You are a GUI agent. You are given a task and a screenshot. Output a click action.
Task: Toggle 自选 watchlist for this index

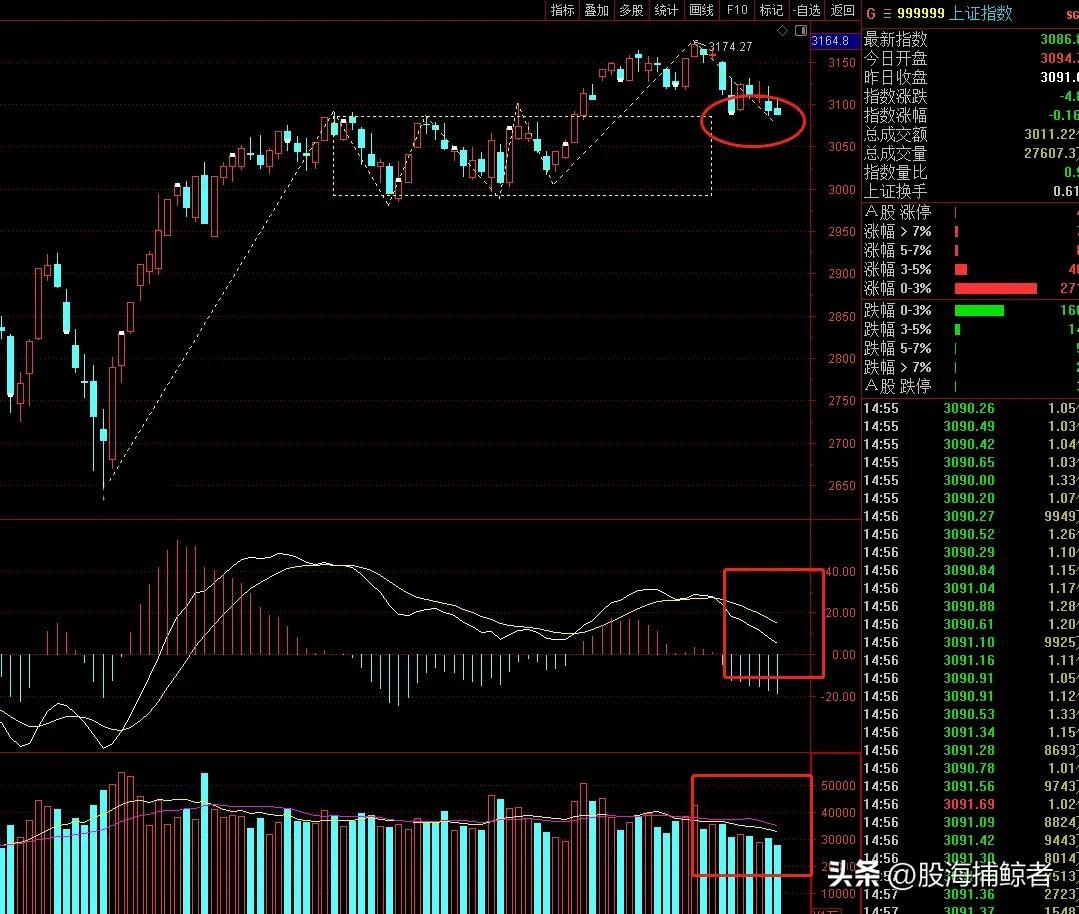[806, 10]
